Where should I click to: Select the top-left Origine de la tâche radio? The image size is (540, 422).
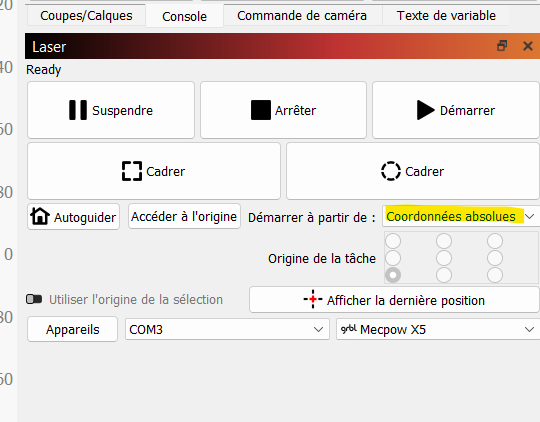(x=393, y=241)
